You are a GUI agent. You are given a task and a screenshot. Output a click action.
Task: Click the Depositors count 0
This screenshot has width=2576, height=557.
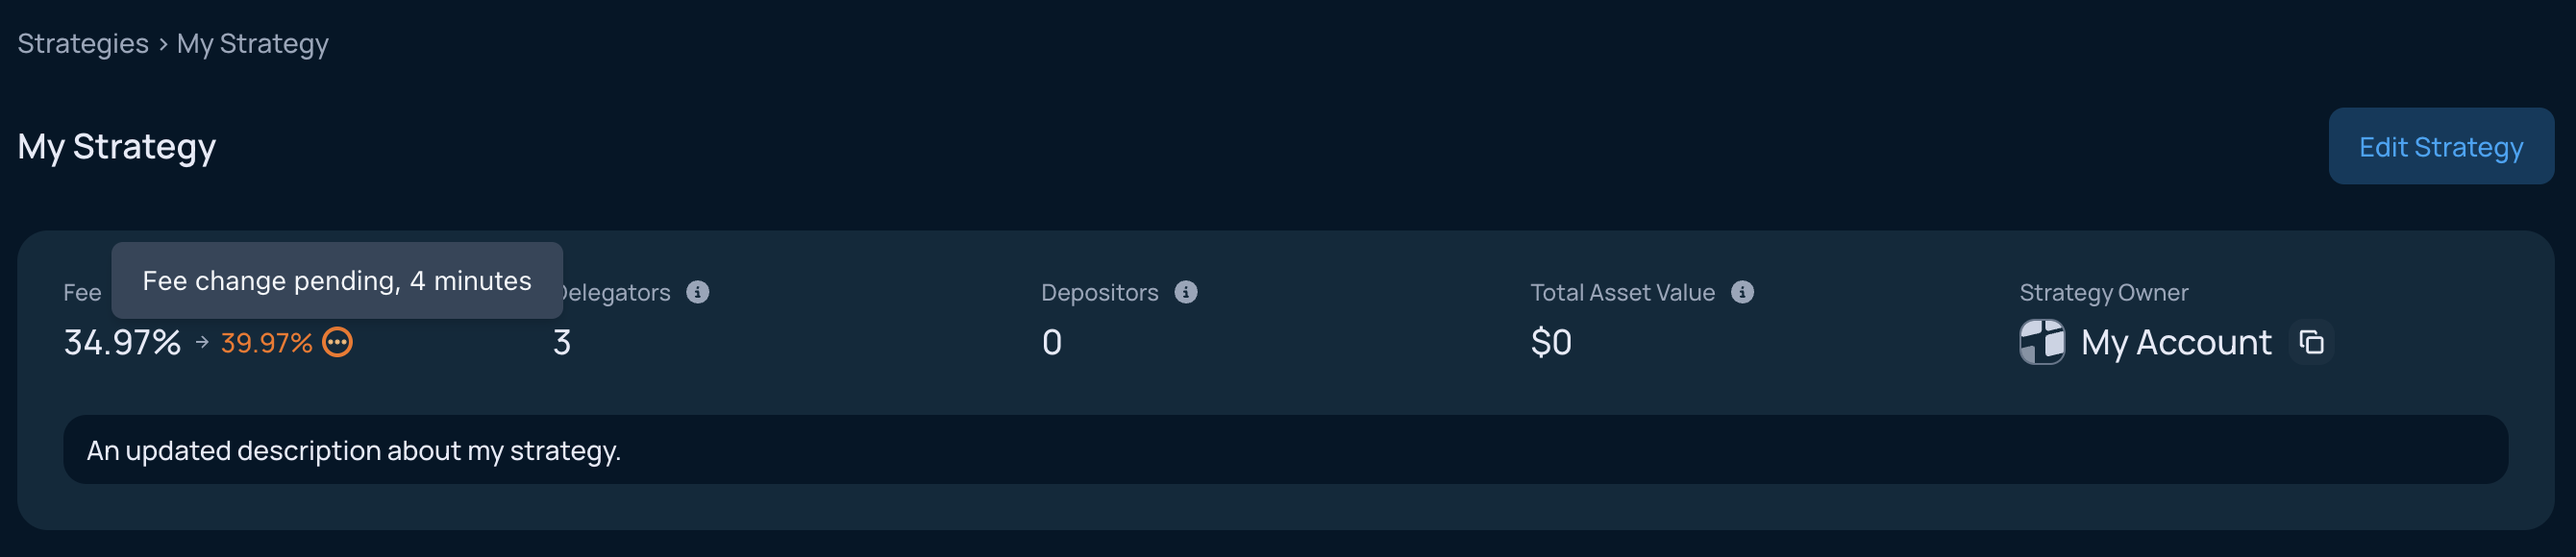coord(1052,342)
